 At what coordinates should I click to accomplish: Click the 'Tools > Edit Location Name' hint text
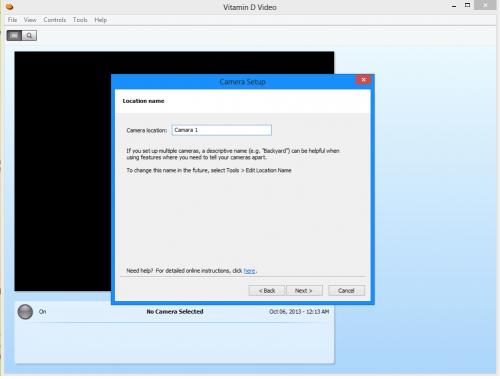pos(259,170)
